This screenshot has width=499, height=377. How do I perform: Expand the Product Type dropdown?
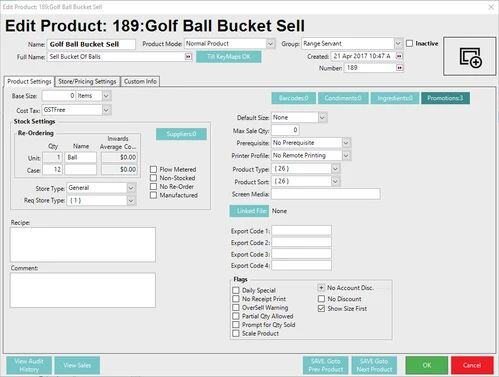pyautogui.click(x=335, y=169)
